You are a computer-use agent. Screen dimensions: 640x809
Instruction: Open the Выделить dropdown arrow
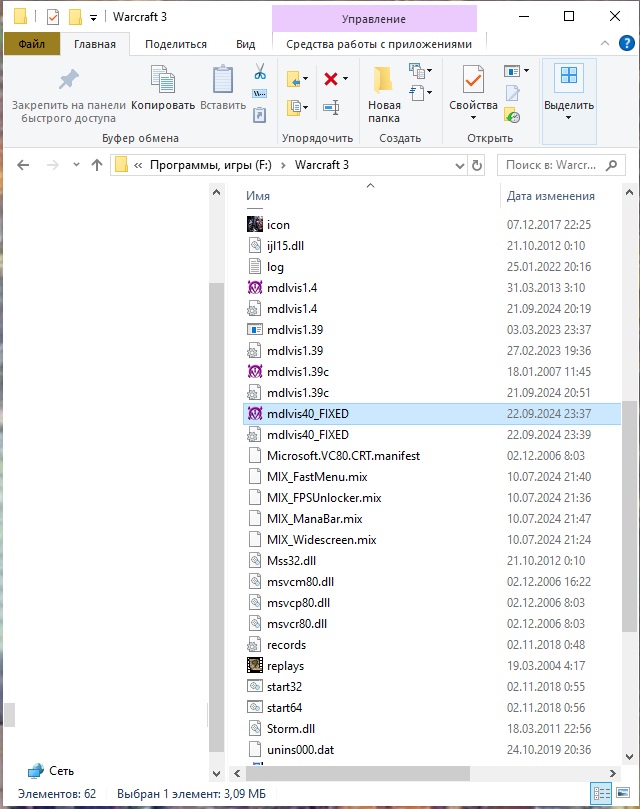(x=569, y=118)
